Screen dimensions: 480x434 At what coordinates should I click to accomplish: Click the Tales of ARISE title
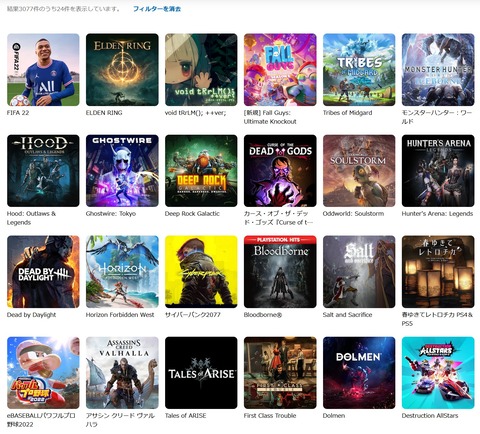186,416
